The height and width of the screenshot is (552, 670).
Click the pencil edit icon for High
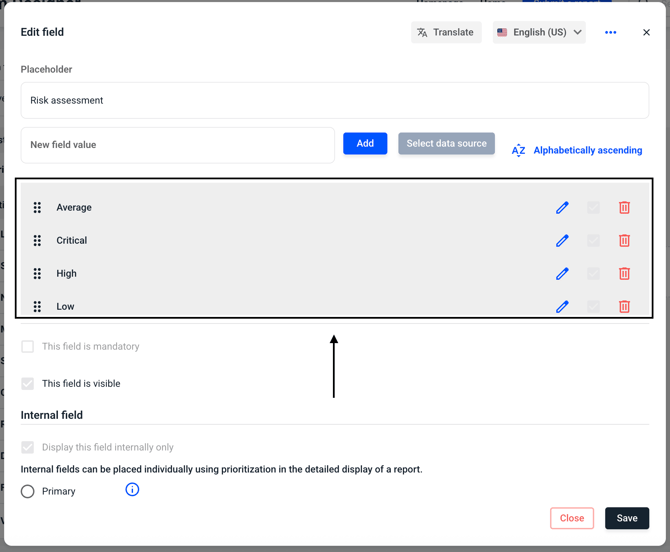pos(562,274)
